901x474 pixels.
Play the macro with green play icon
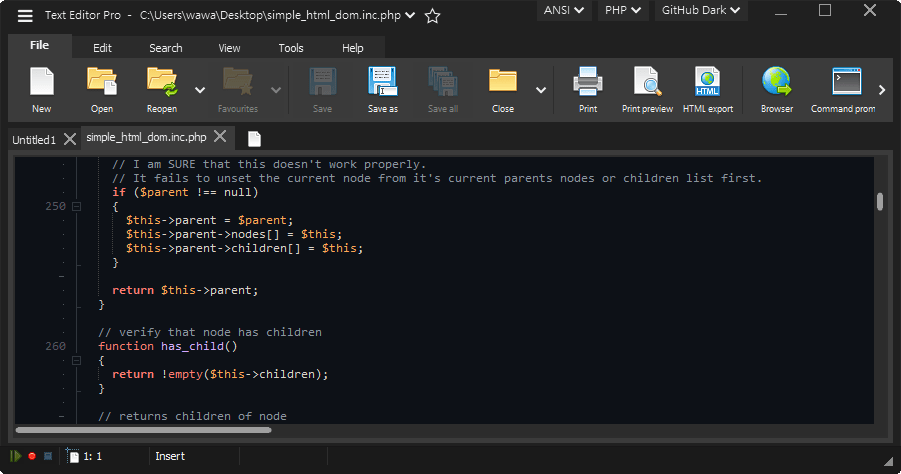click(x=16, y=456)
